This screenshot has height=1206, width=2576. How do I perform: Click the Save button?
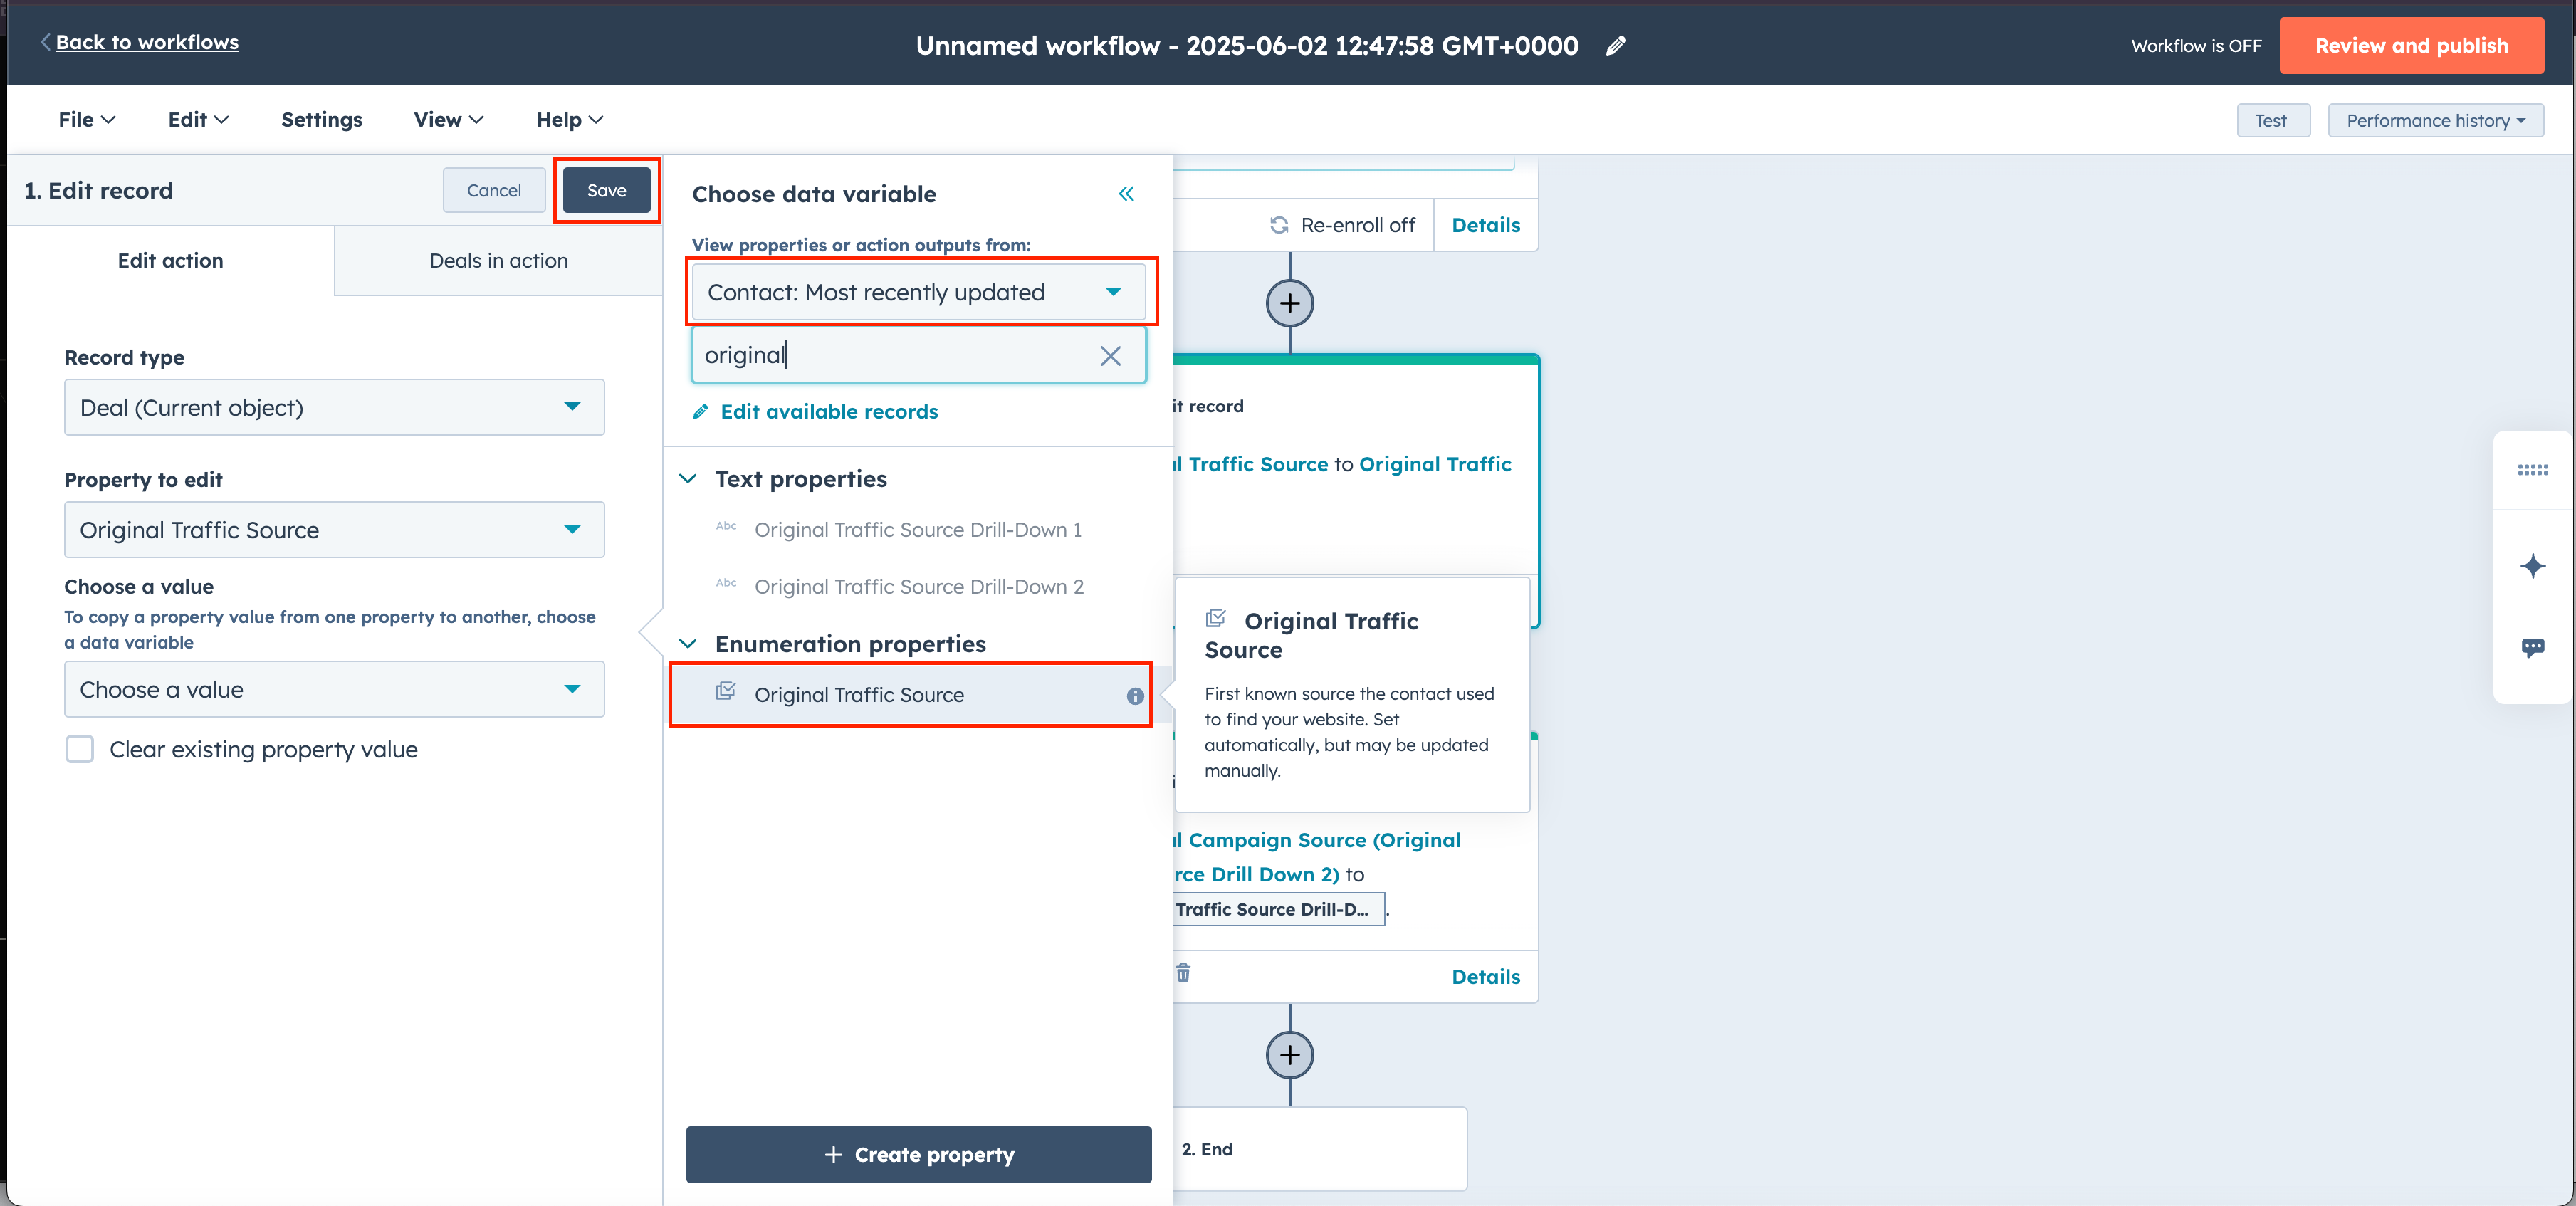[x=607, y=190]
